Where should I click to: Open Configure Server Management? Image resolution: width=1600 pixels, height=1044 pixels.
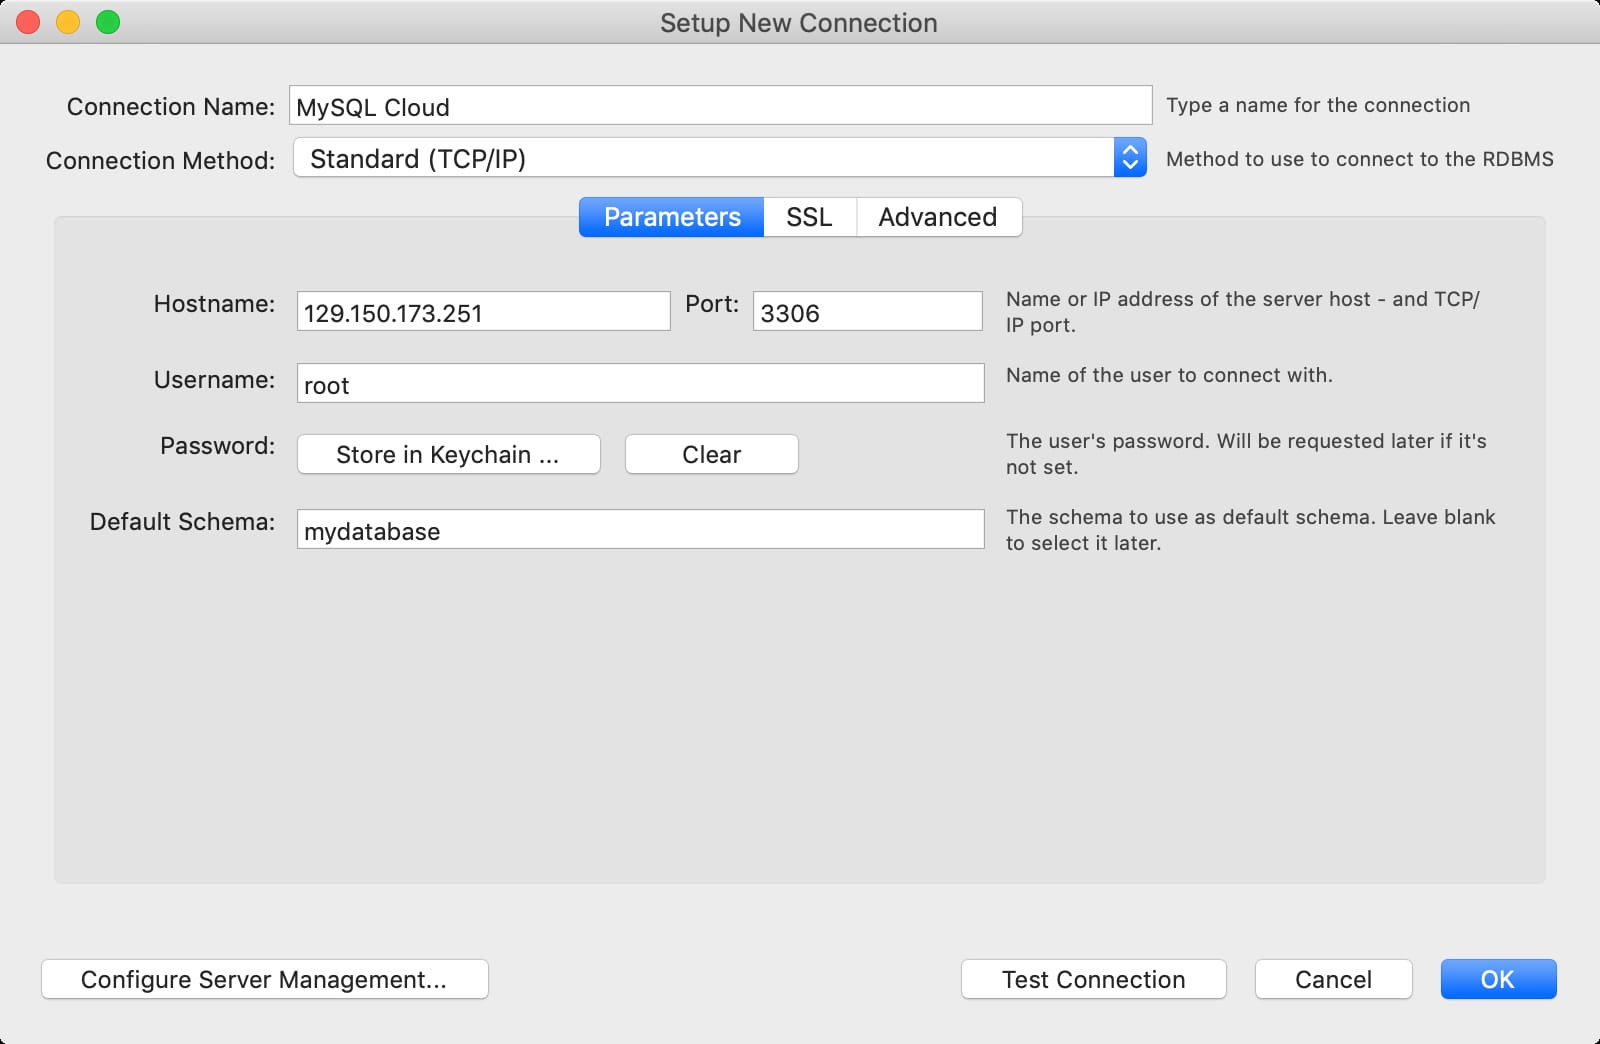pos(264,979)
